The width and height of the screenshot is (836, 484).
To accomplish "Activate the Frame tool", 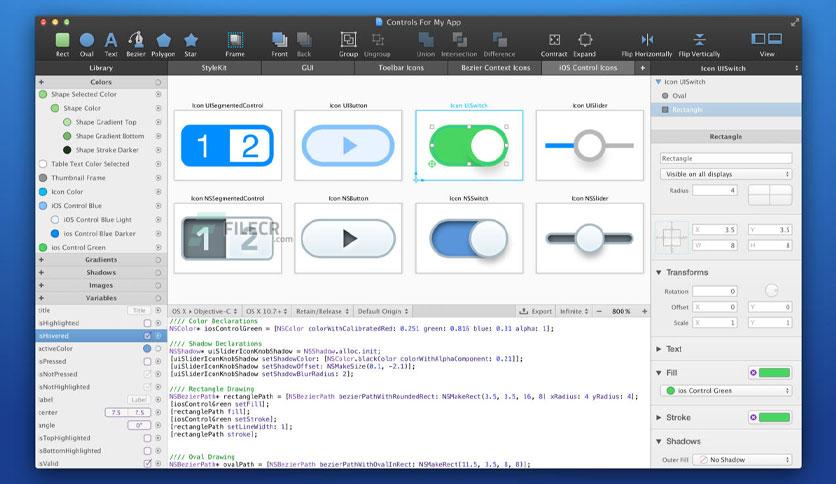I will pyautogui.click(x=235, y=44).
